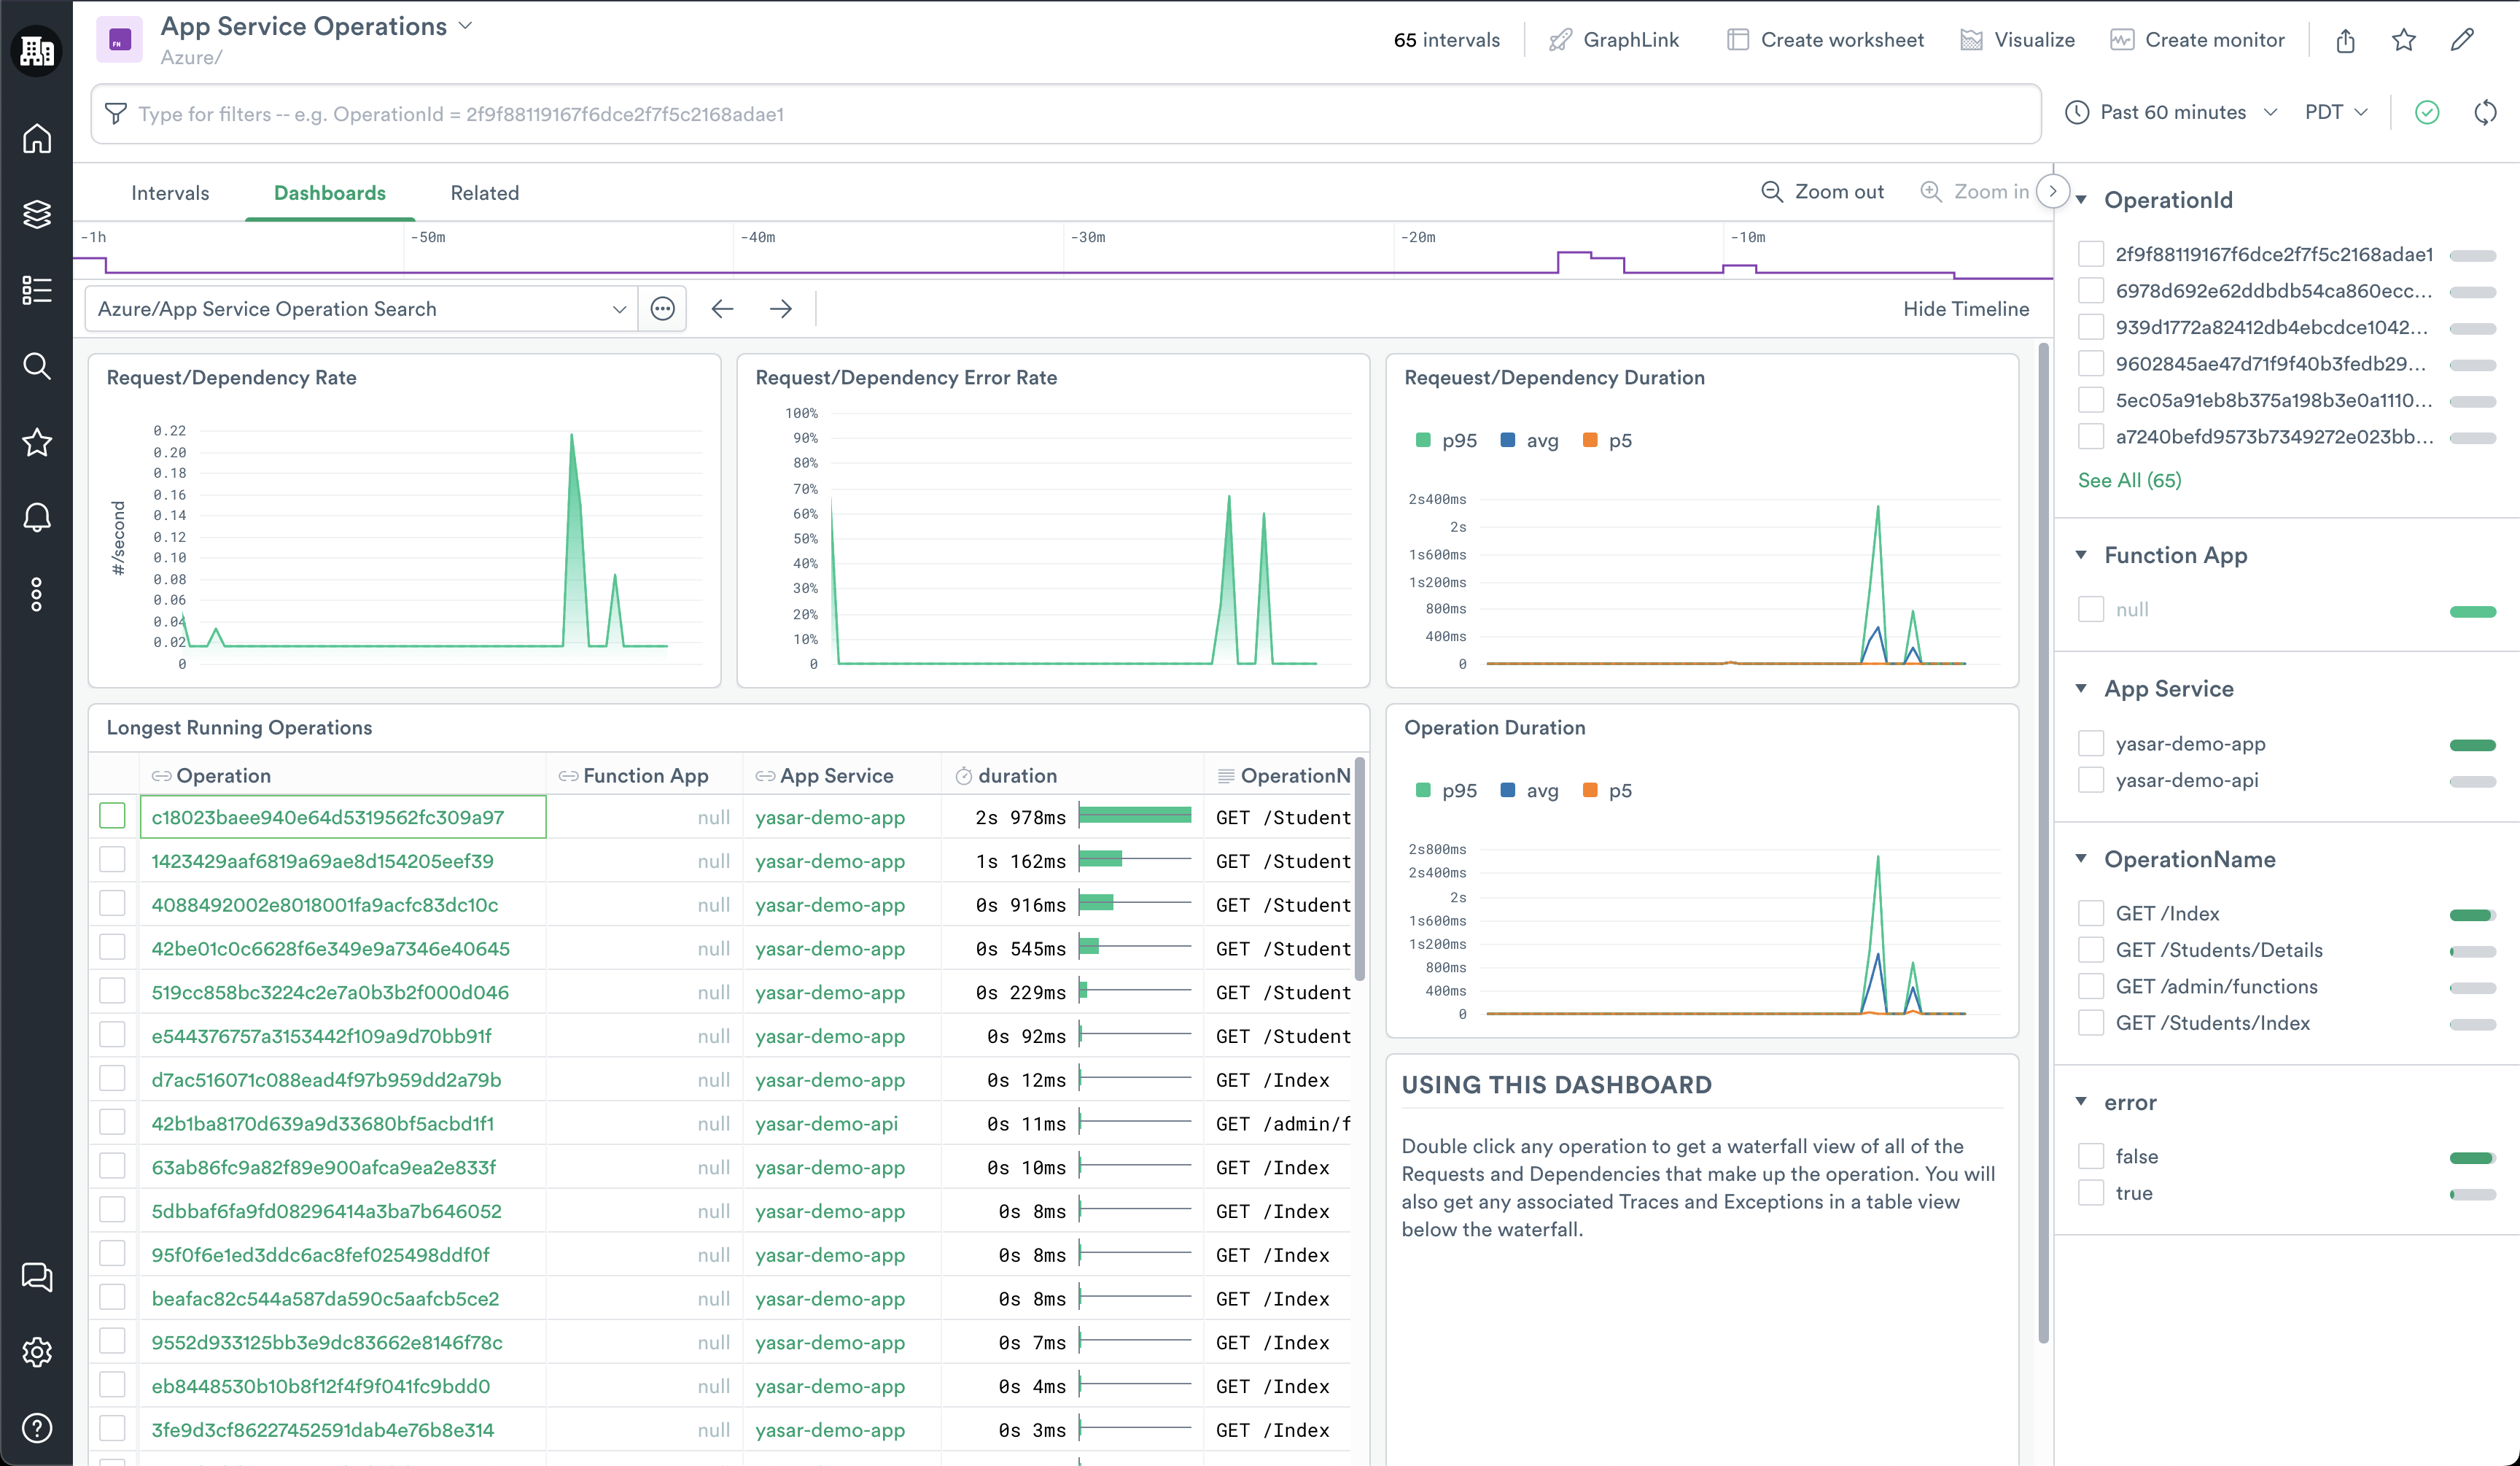The height and width of the screenshot is (1466, 2520).
Task: Open the search icon in left sidebar
Action: (x=37, y=366)
